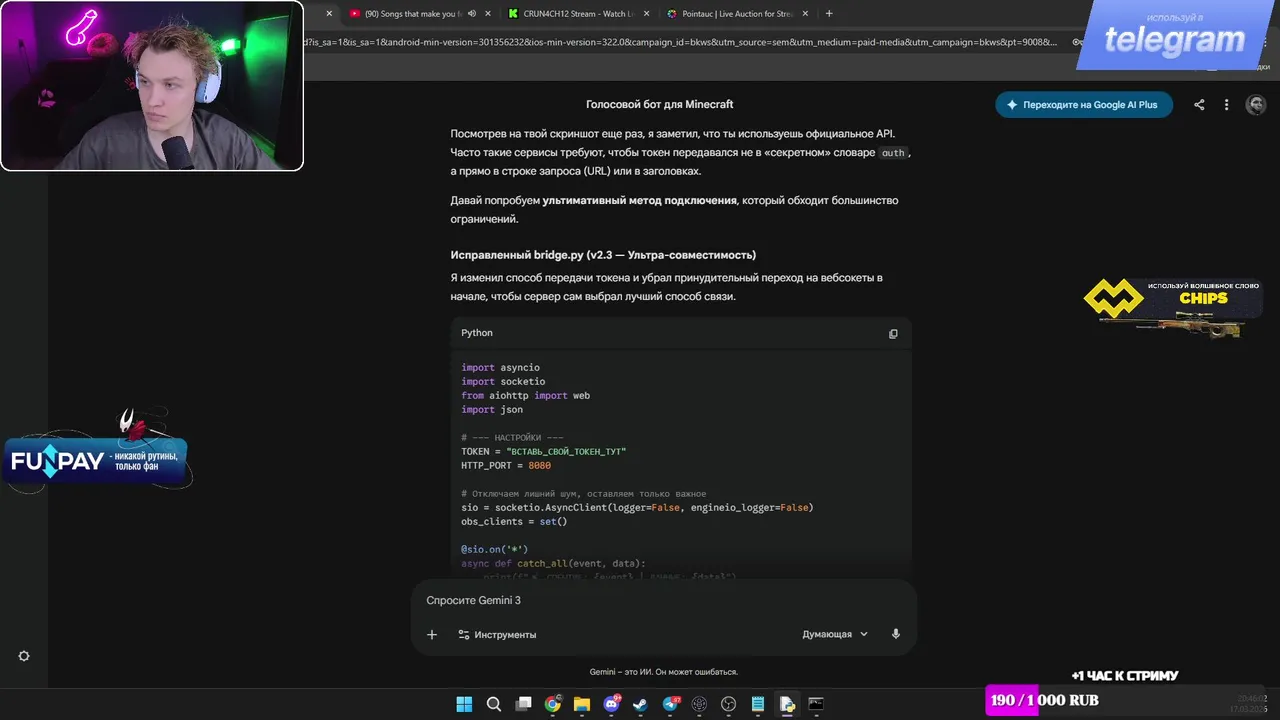The image size is (1280, 720).
Task: Click the @sio.on('*') decorator line
Action: (494, 550)
